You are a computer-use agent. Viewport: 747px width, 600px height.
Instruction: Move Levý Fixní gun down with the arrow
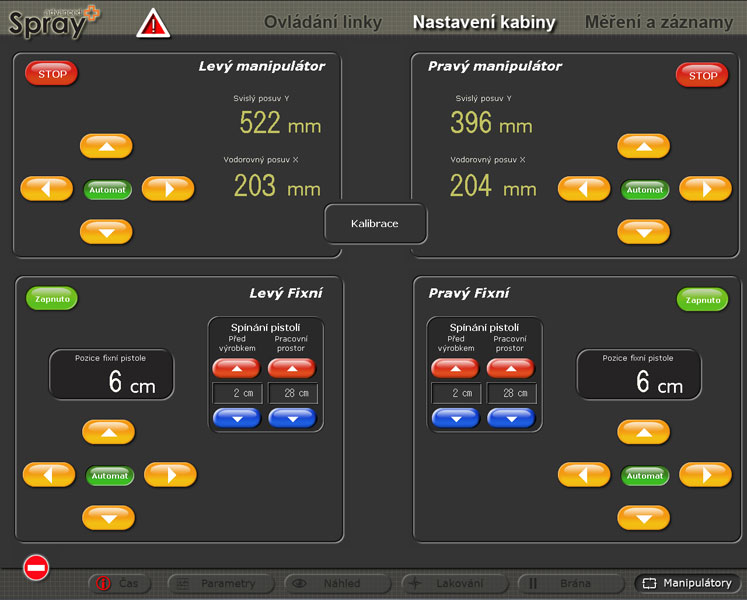[x=108, y=517]
